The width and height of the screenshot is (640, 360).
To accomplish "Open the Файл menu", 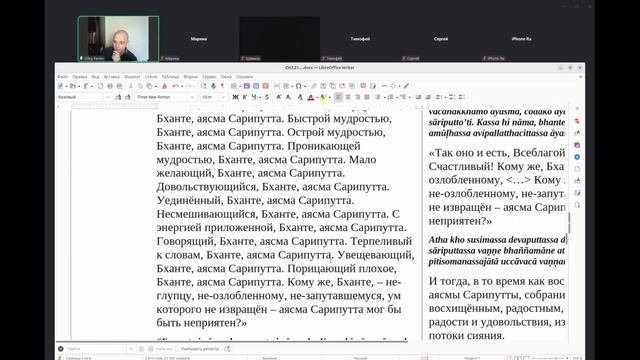I will tap(62, 77).
